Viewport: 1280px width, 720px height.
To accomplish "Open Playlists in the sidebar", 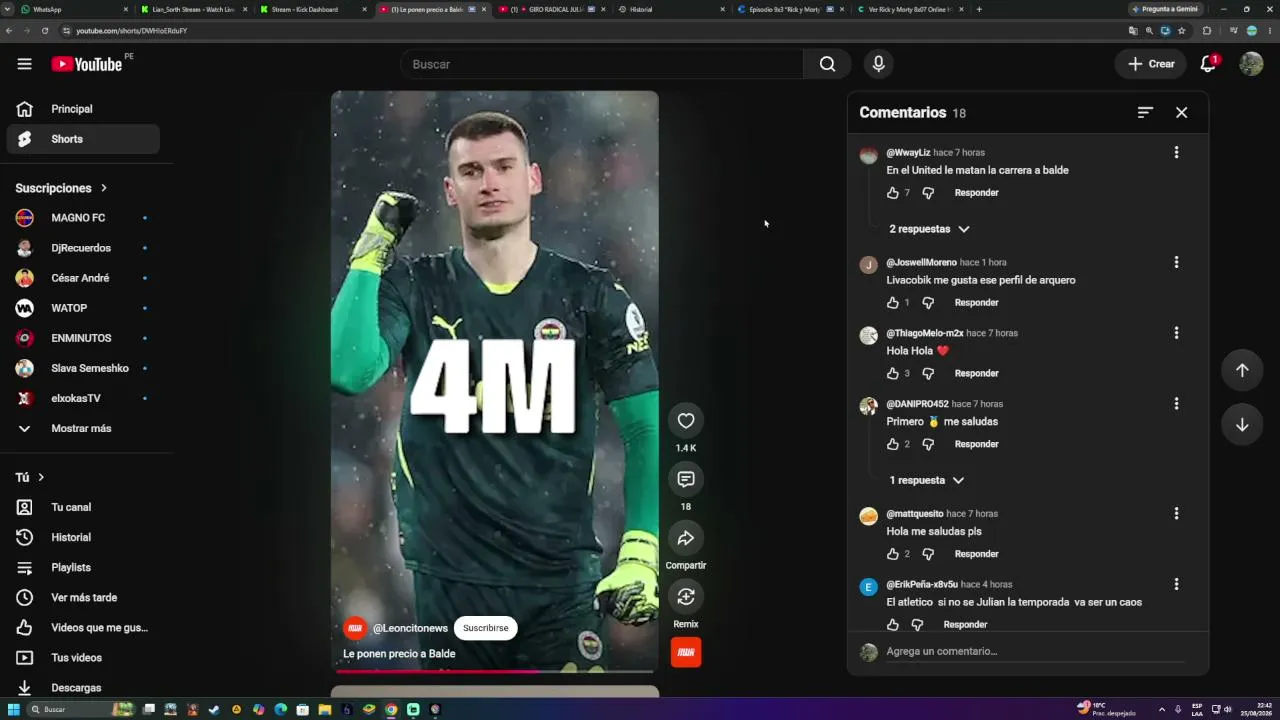I will click(x=83, y=567).
